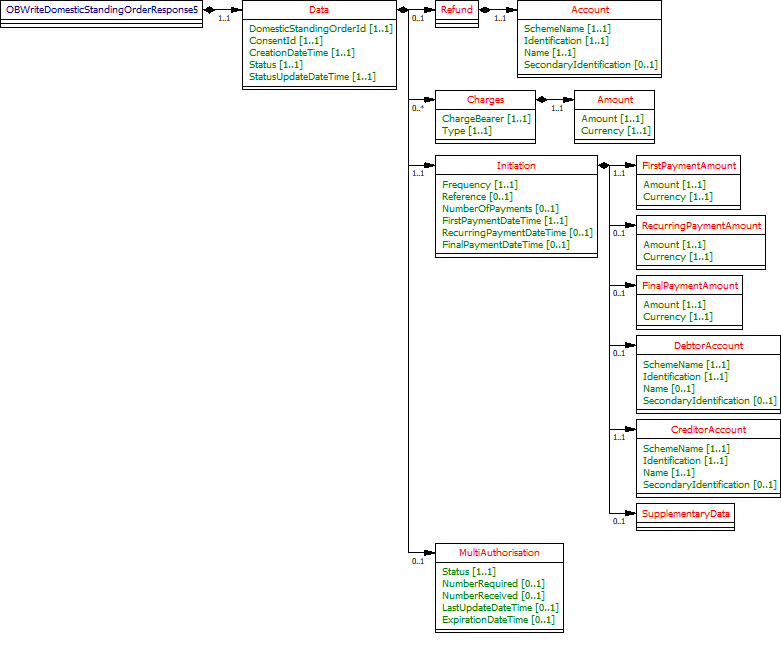Screen dimensions: 781x650
Task: Click the arrowhead pointing into MultiAuthorisation box
Action: 428,552
